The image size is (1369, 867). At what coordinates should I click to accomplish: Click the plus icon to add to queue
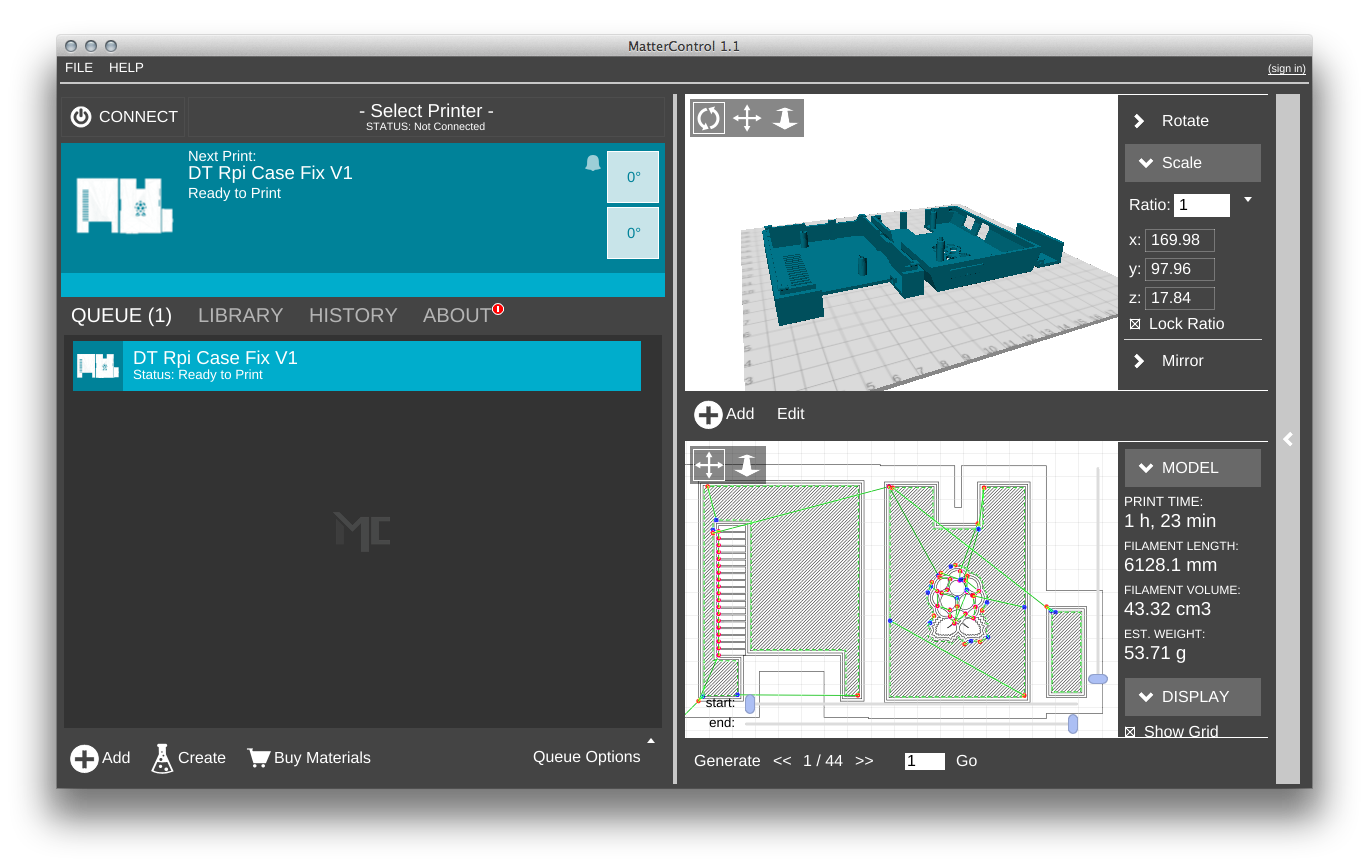coord(84,758)
